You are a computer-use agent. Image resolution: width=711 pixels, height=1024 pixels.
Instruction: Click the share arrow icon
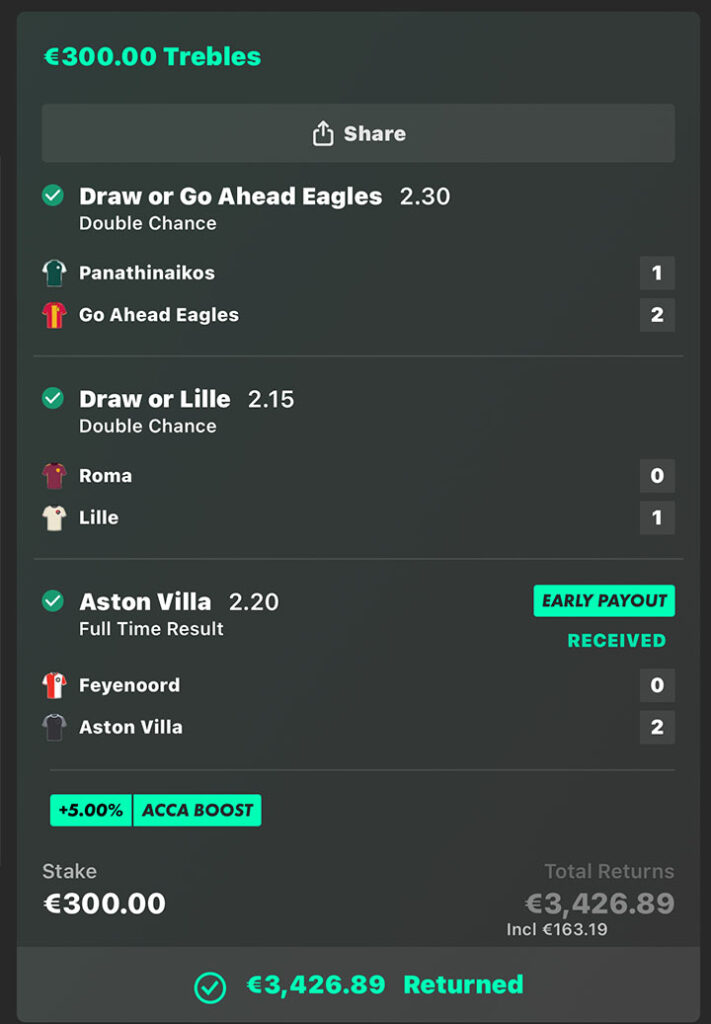coord(322,134)
